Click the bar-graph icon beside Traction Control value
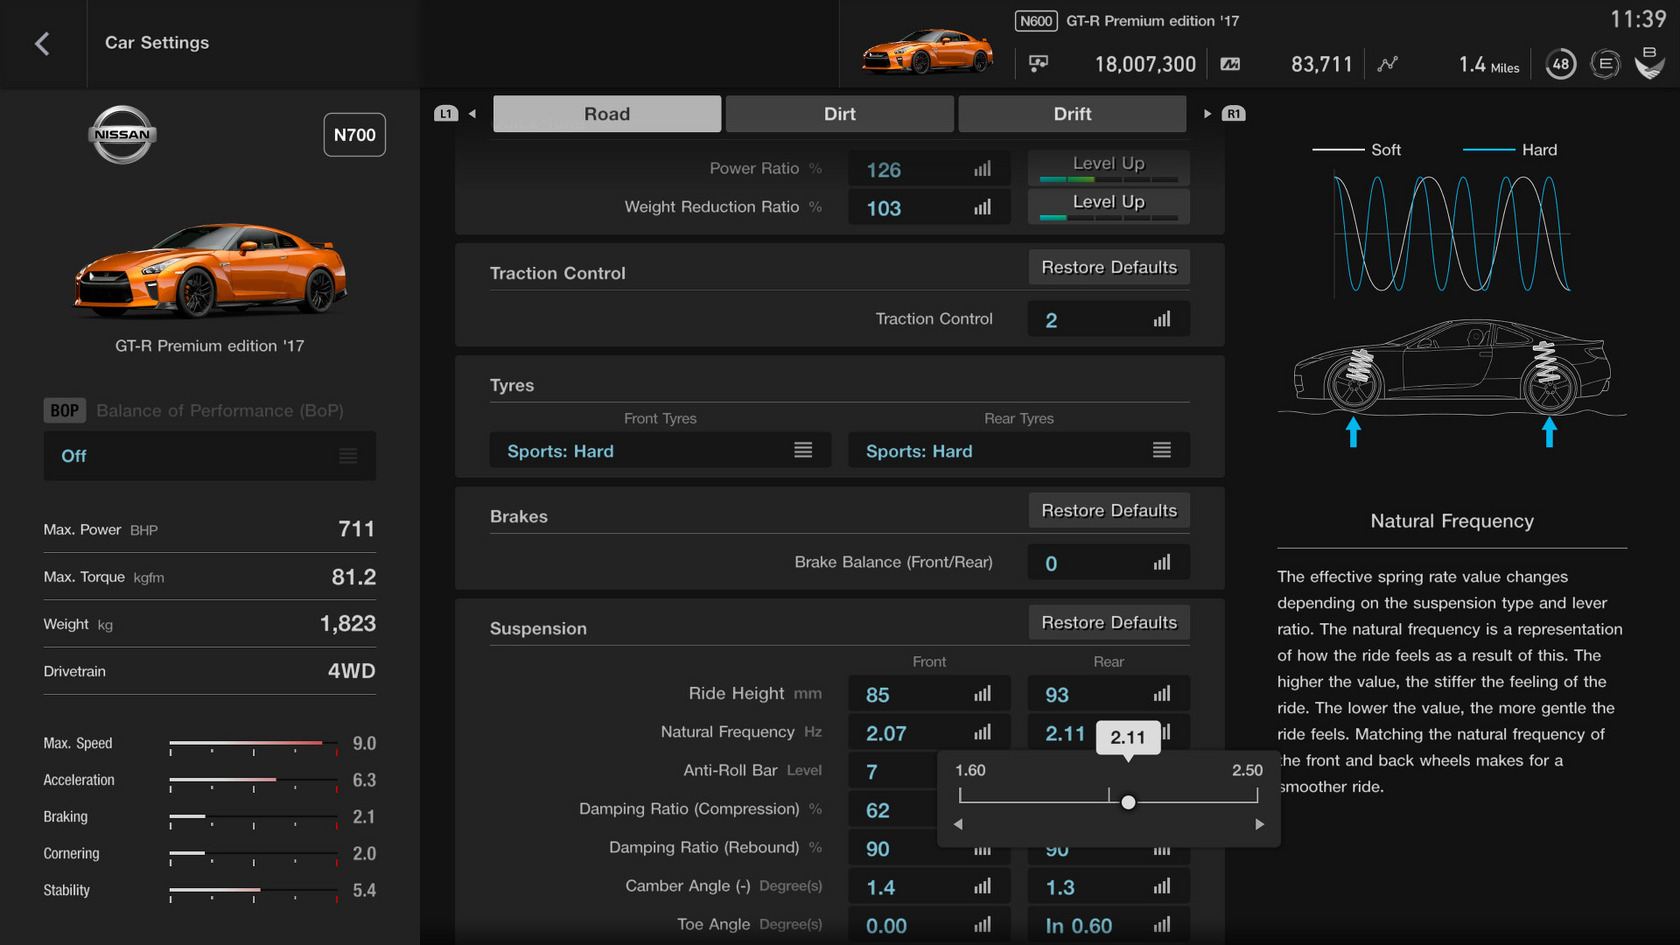1680x945 pixels. (1162, 318)
